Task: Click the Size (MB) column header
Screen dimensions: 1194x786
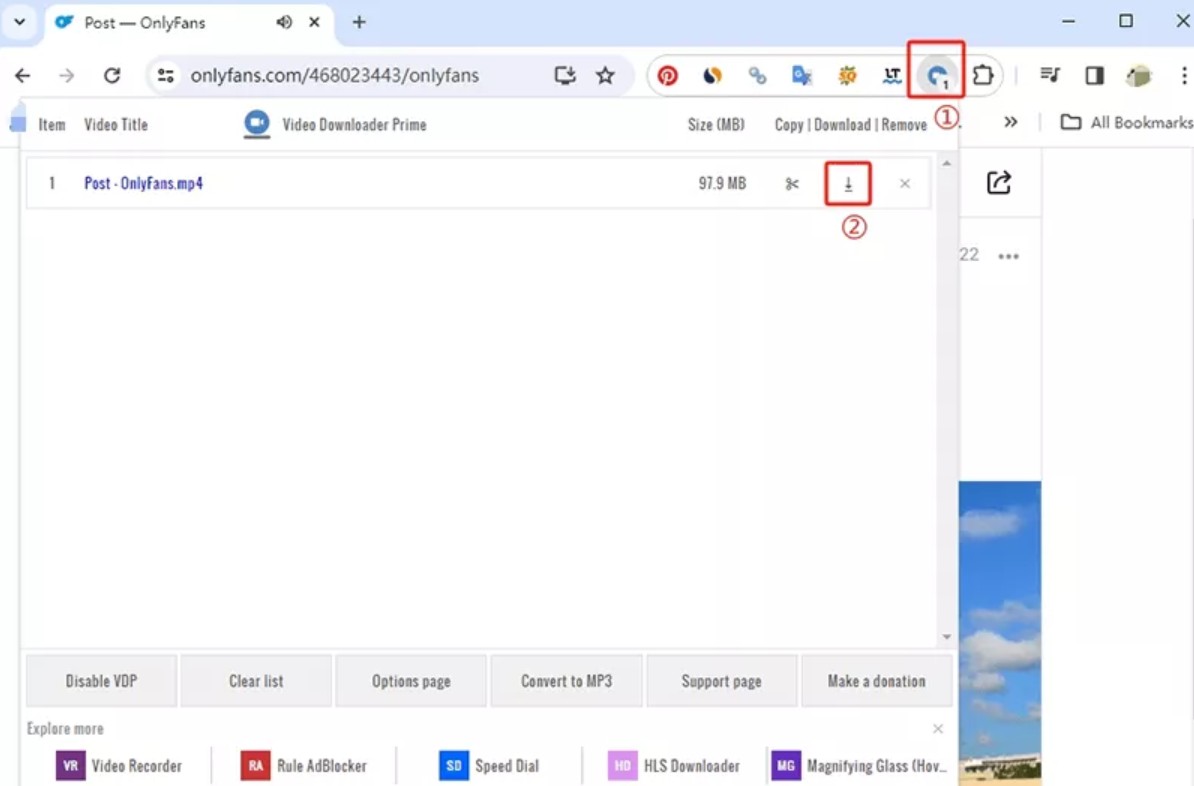Action: coord(716,125)
